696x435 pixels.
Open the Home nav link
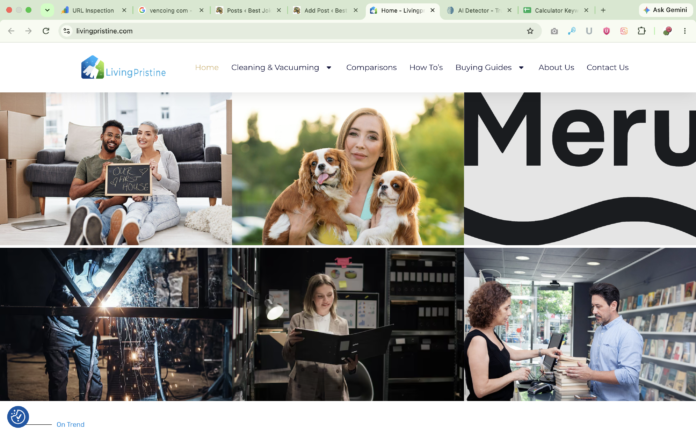[x=207, y=67]
